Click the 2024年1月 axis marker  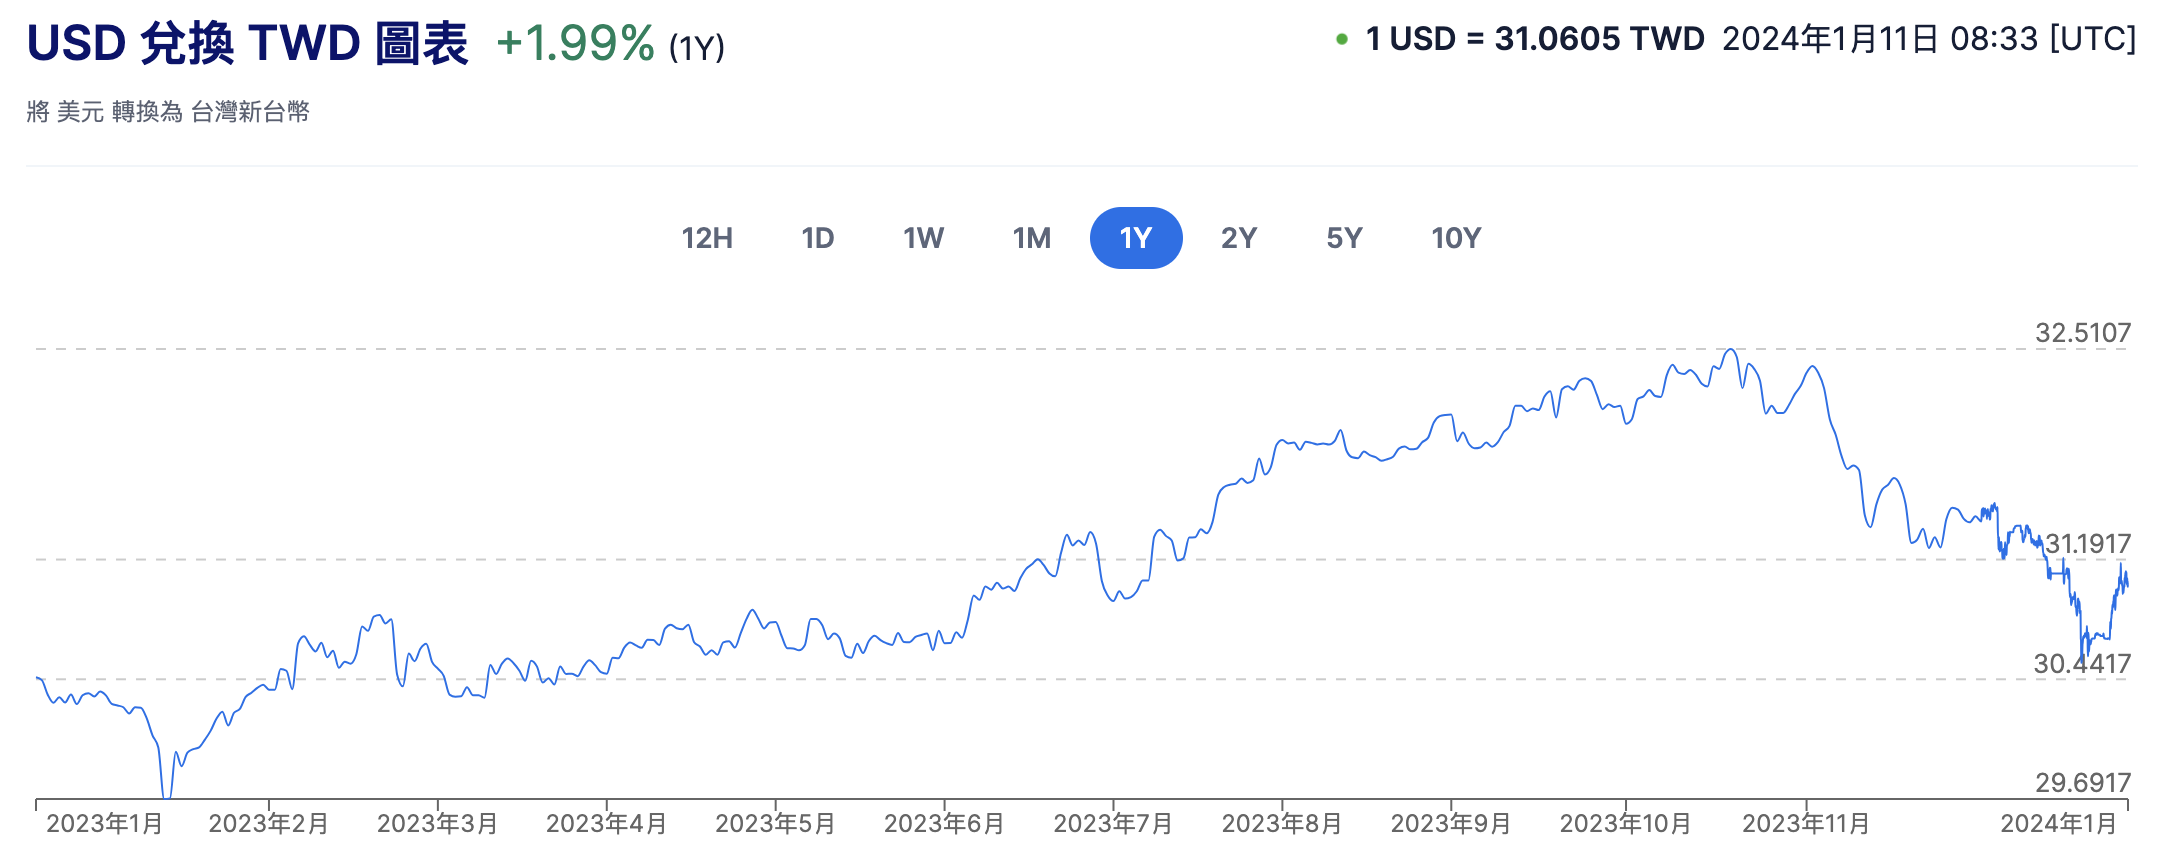pos(2059,824)
